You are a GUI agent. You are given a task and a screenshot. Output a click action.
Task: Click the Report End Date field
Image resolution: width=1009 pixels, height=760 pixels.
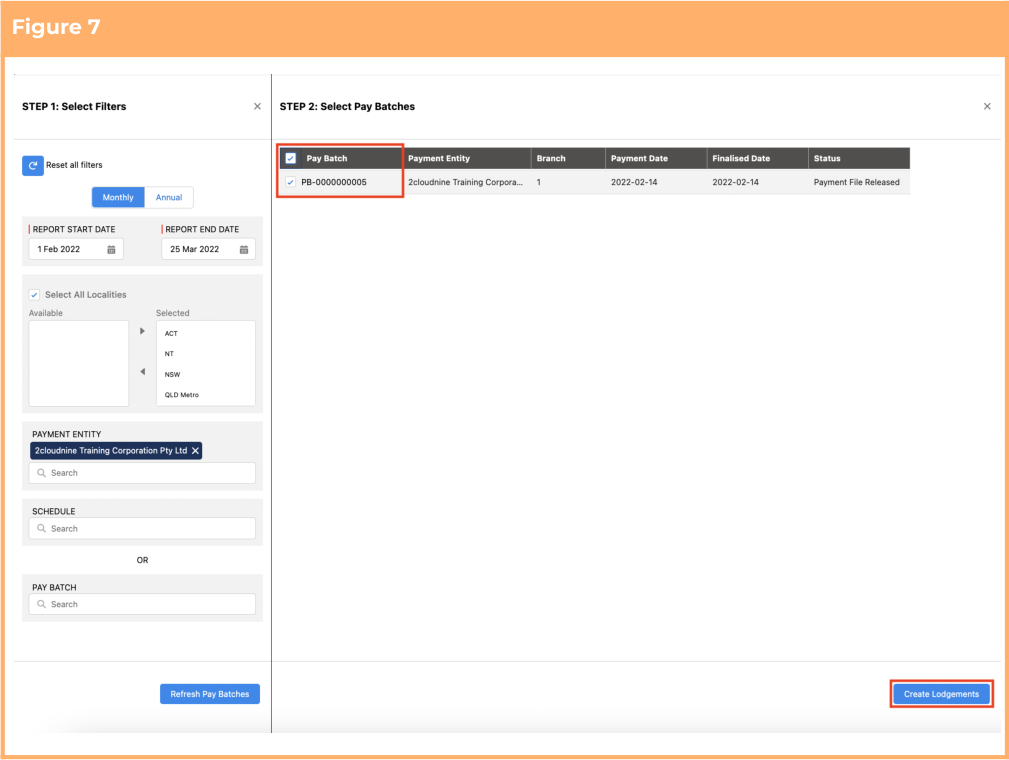click(x=208, y=249)
